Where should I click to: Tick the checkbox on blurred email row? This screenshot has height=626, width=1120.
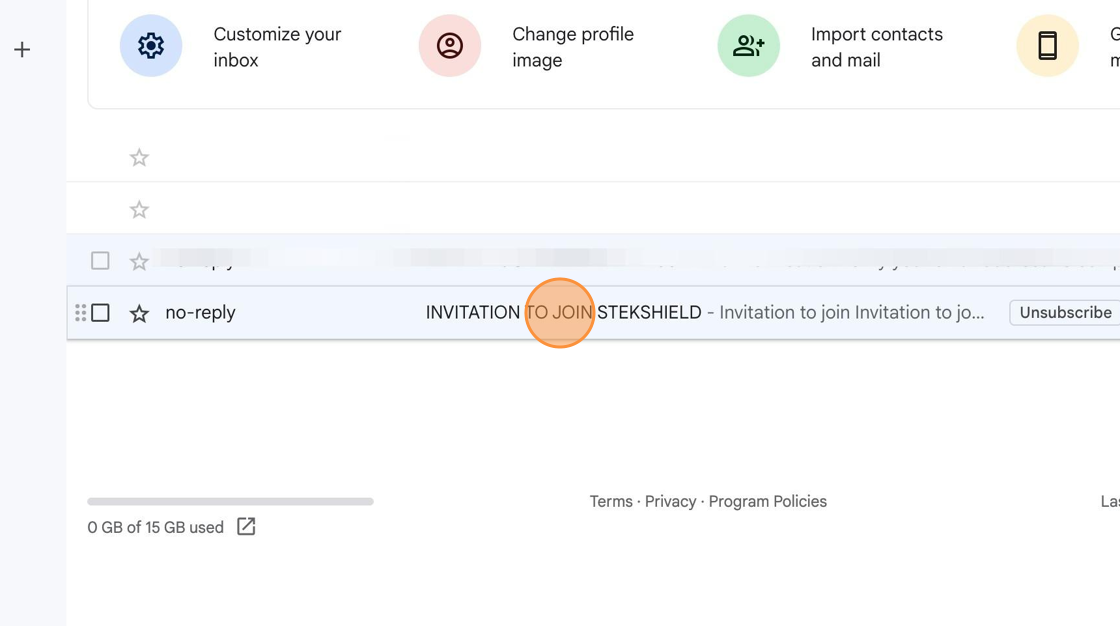[x=101, y=260]
